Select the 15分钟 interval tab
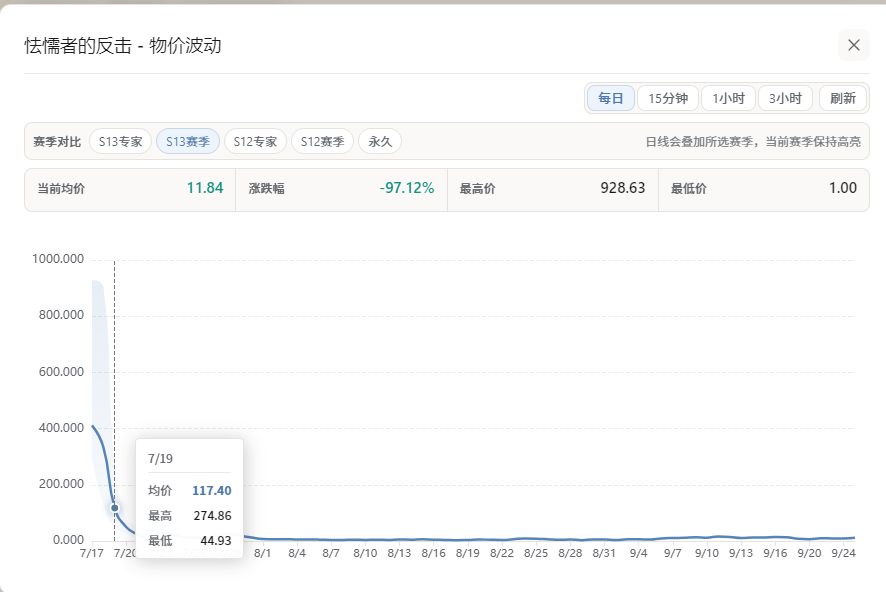 668,98
